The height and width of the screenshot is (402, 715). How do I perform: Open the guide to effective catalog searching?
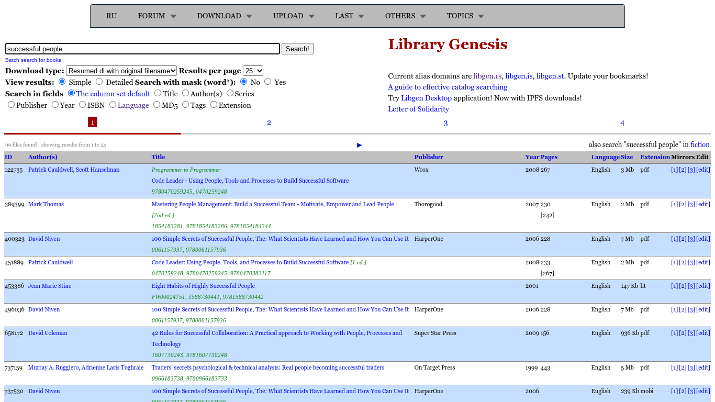tap(447, 87)
